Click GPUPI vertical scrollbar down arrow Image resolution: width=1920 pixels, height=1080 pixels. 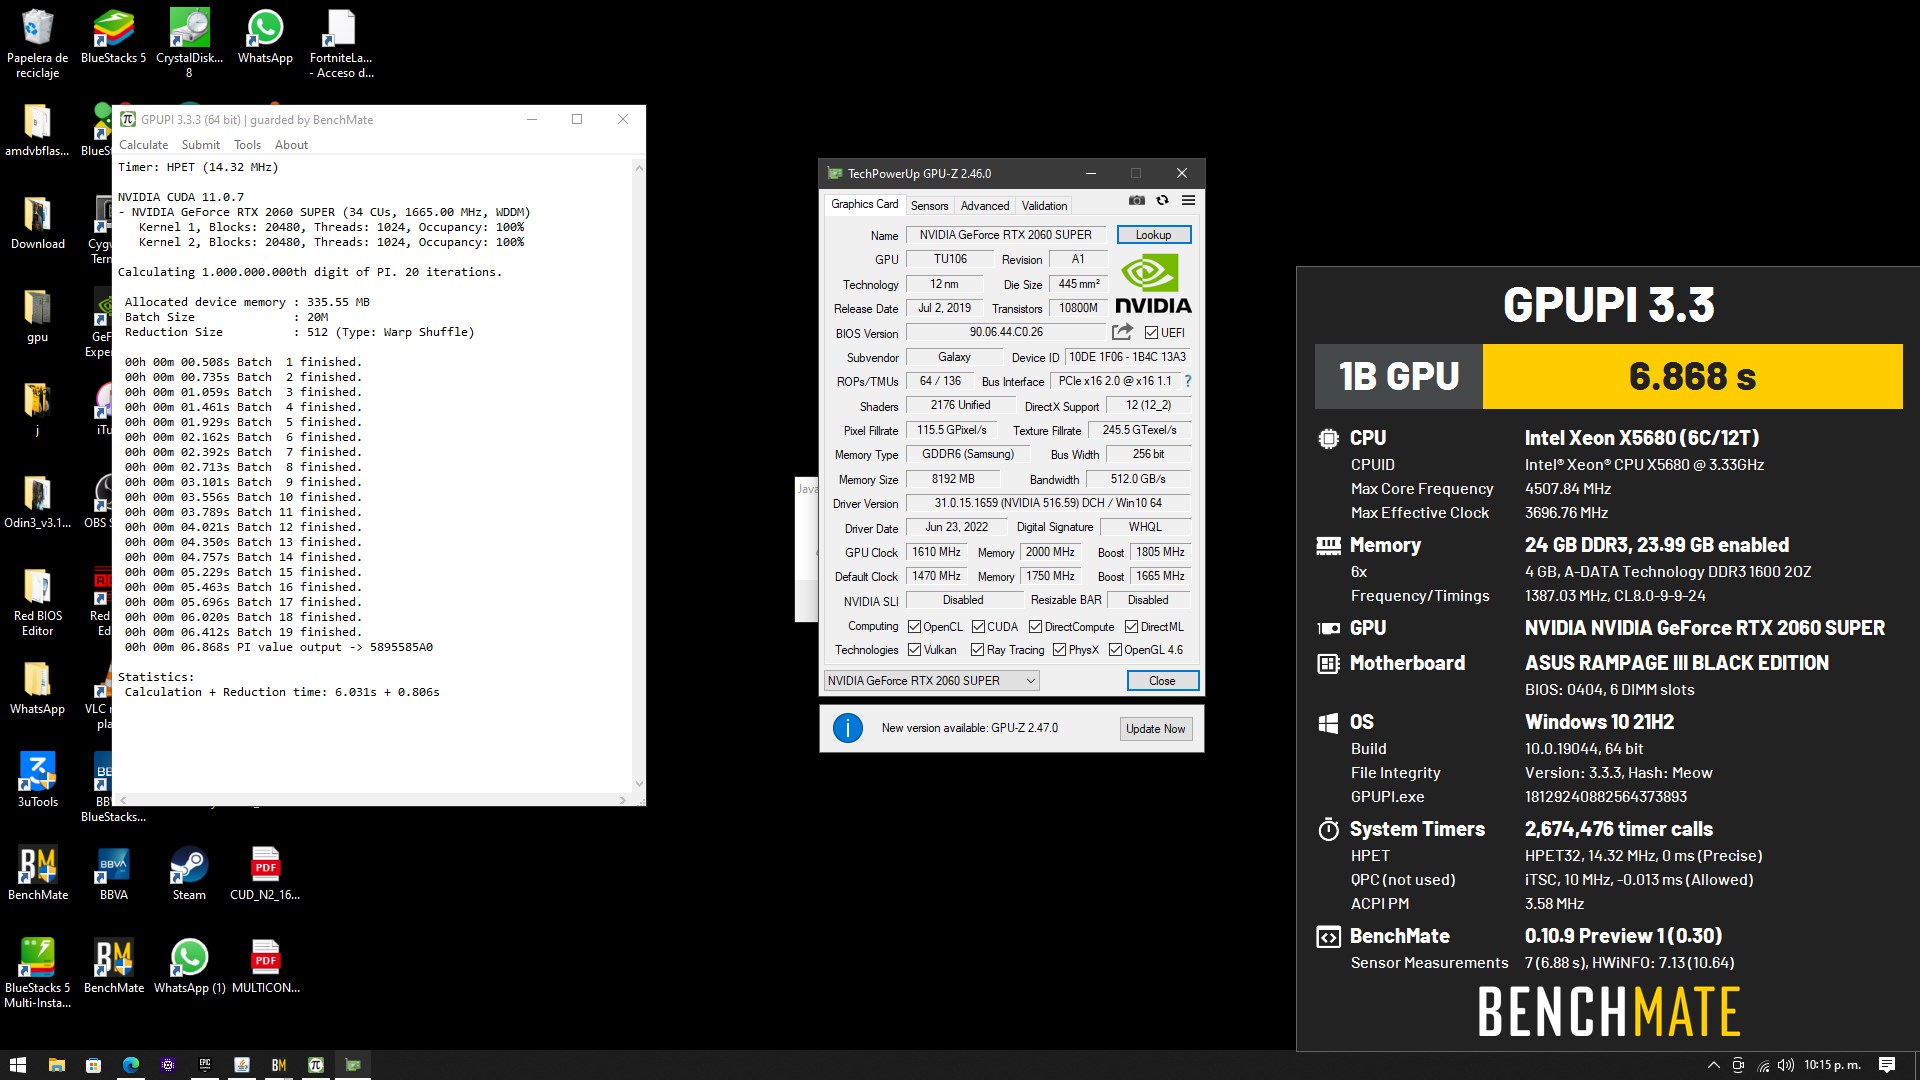point(639,784)
